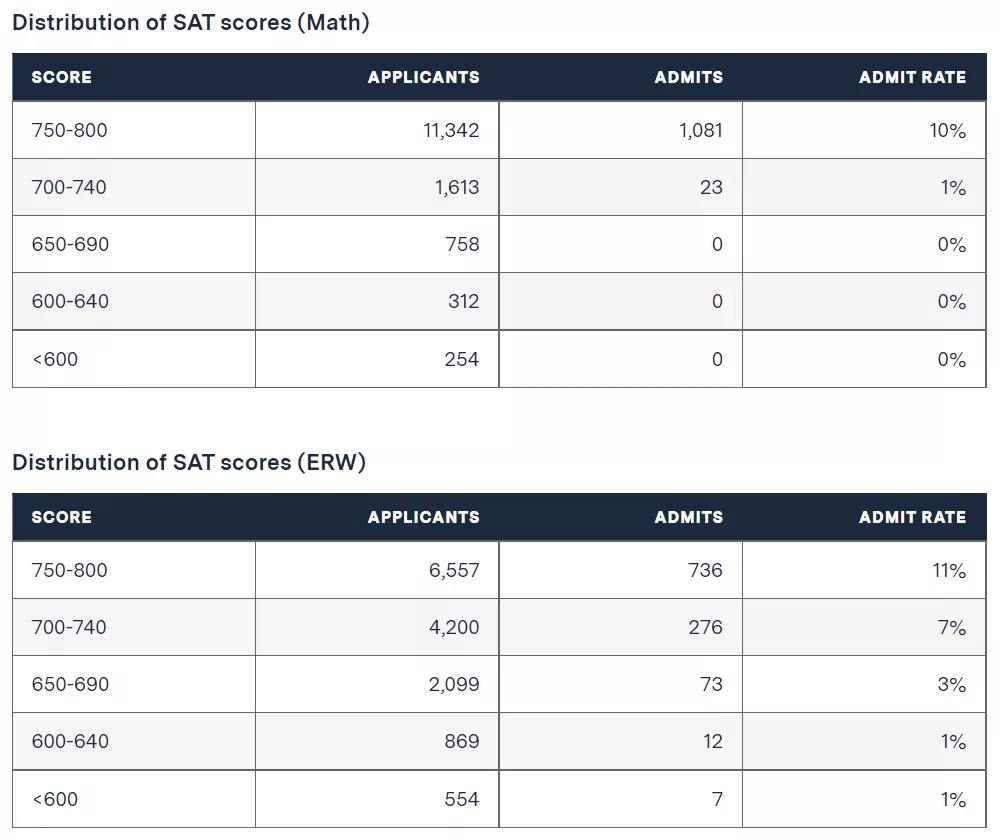Click the 11,342 applicants cell
The image size is (1000, 840).
pyautogui.click(x=452, y=130)
